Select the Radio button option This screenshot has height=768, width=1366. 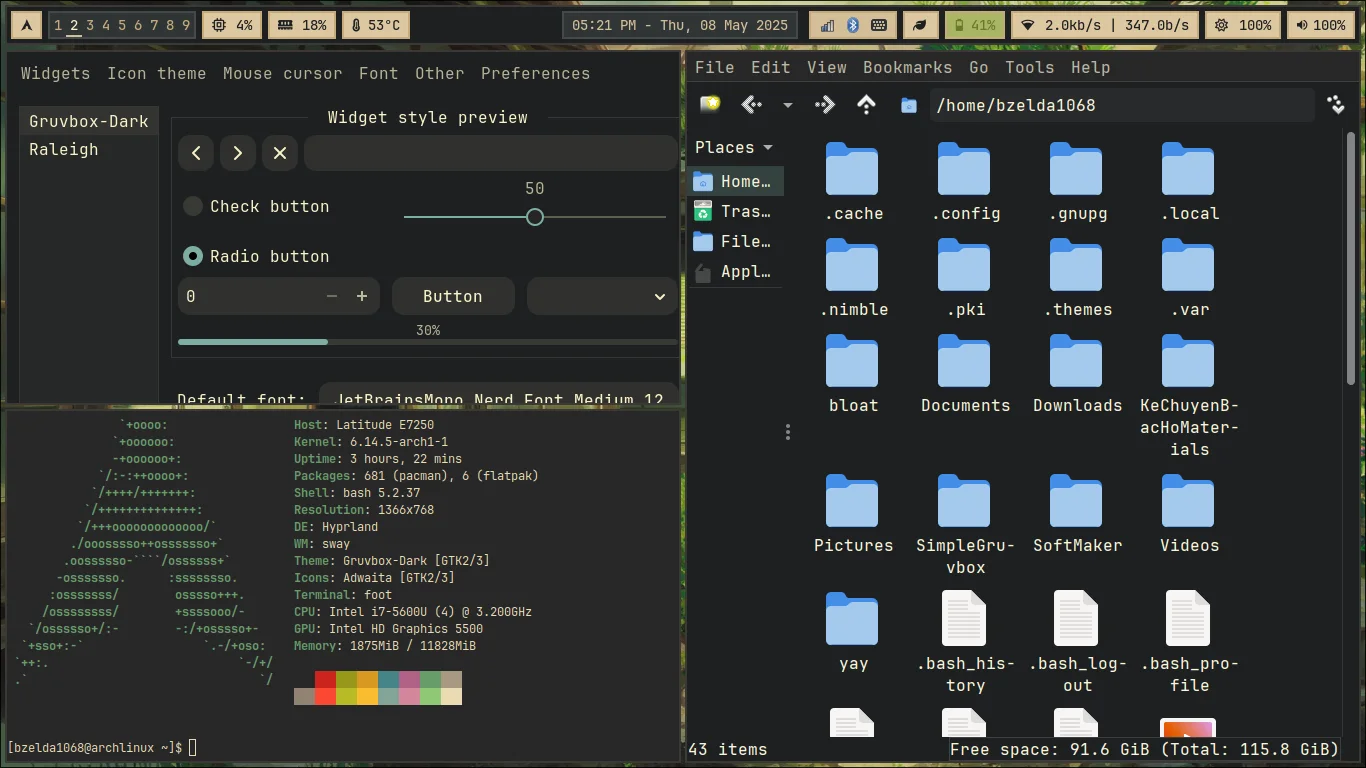pos(193,256)
